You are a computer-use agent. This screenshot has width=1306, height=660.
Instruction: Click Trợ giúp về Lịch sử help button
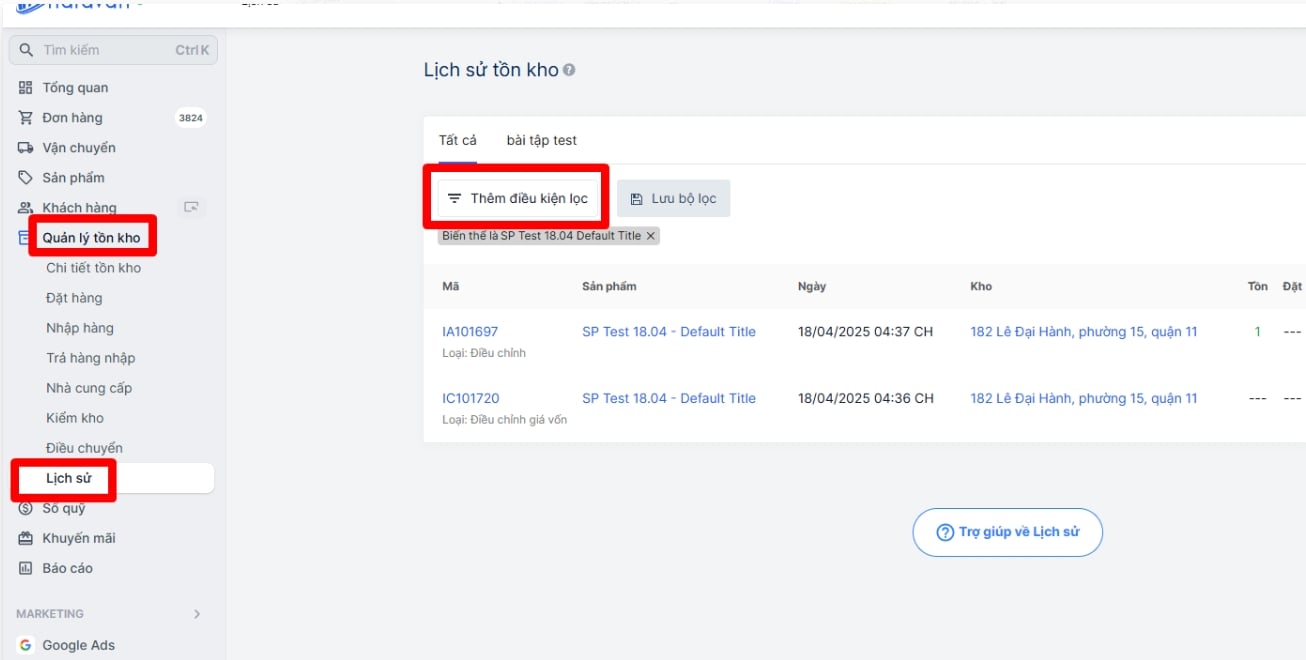point(1007,532)
